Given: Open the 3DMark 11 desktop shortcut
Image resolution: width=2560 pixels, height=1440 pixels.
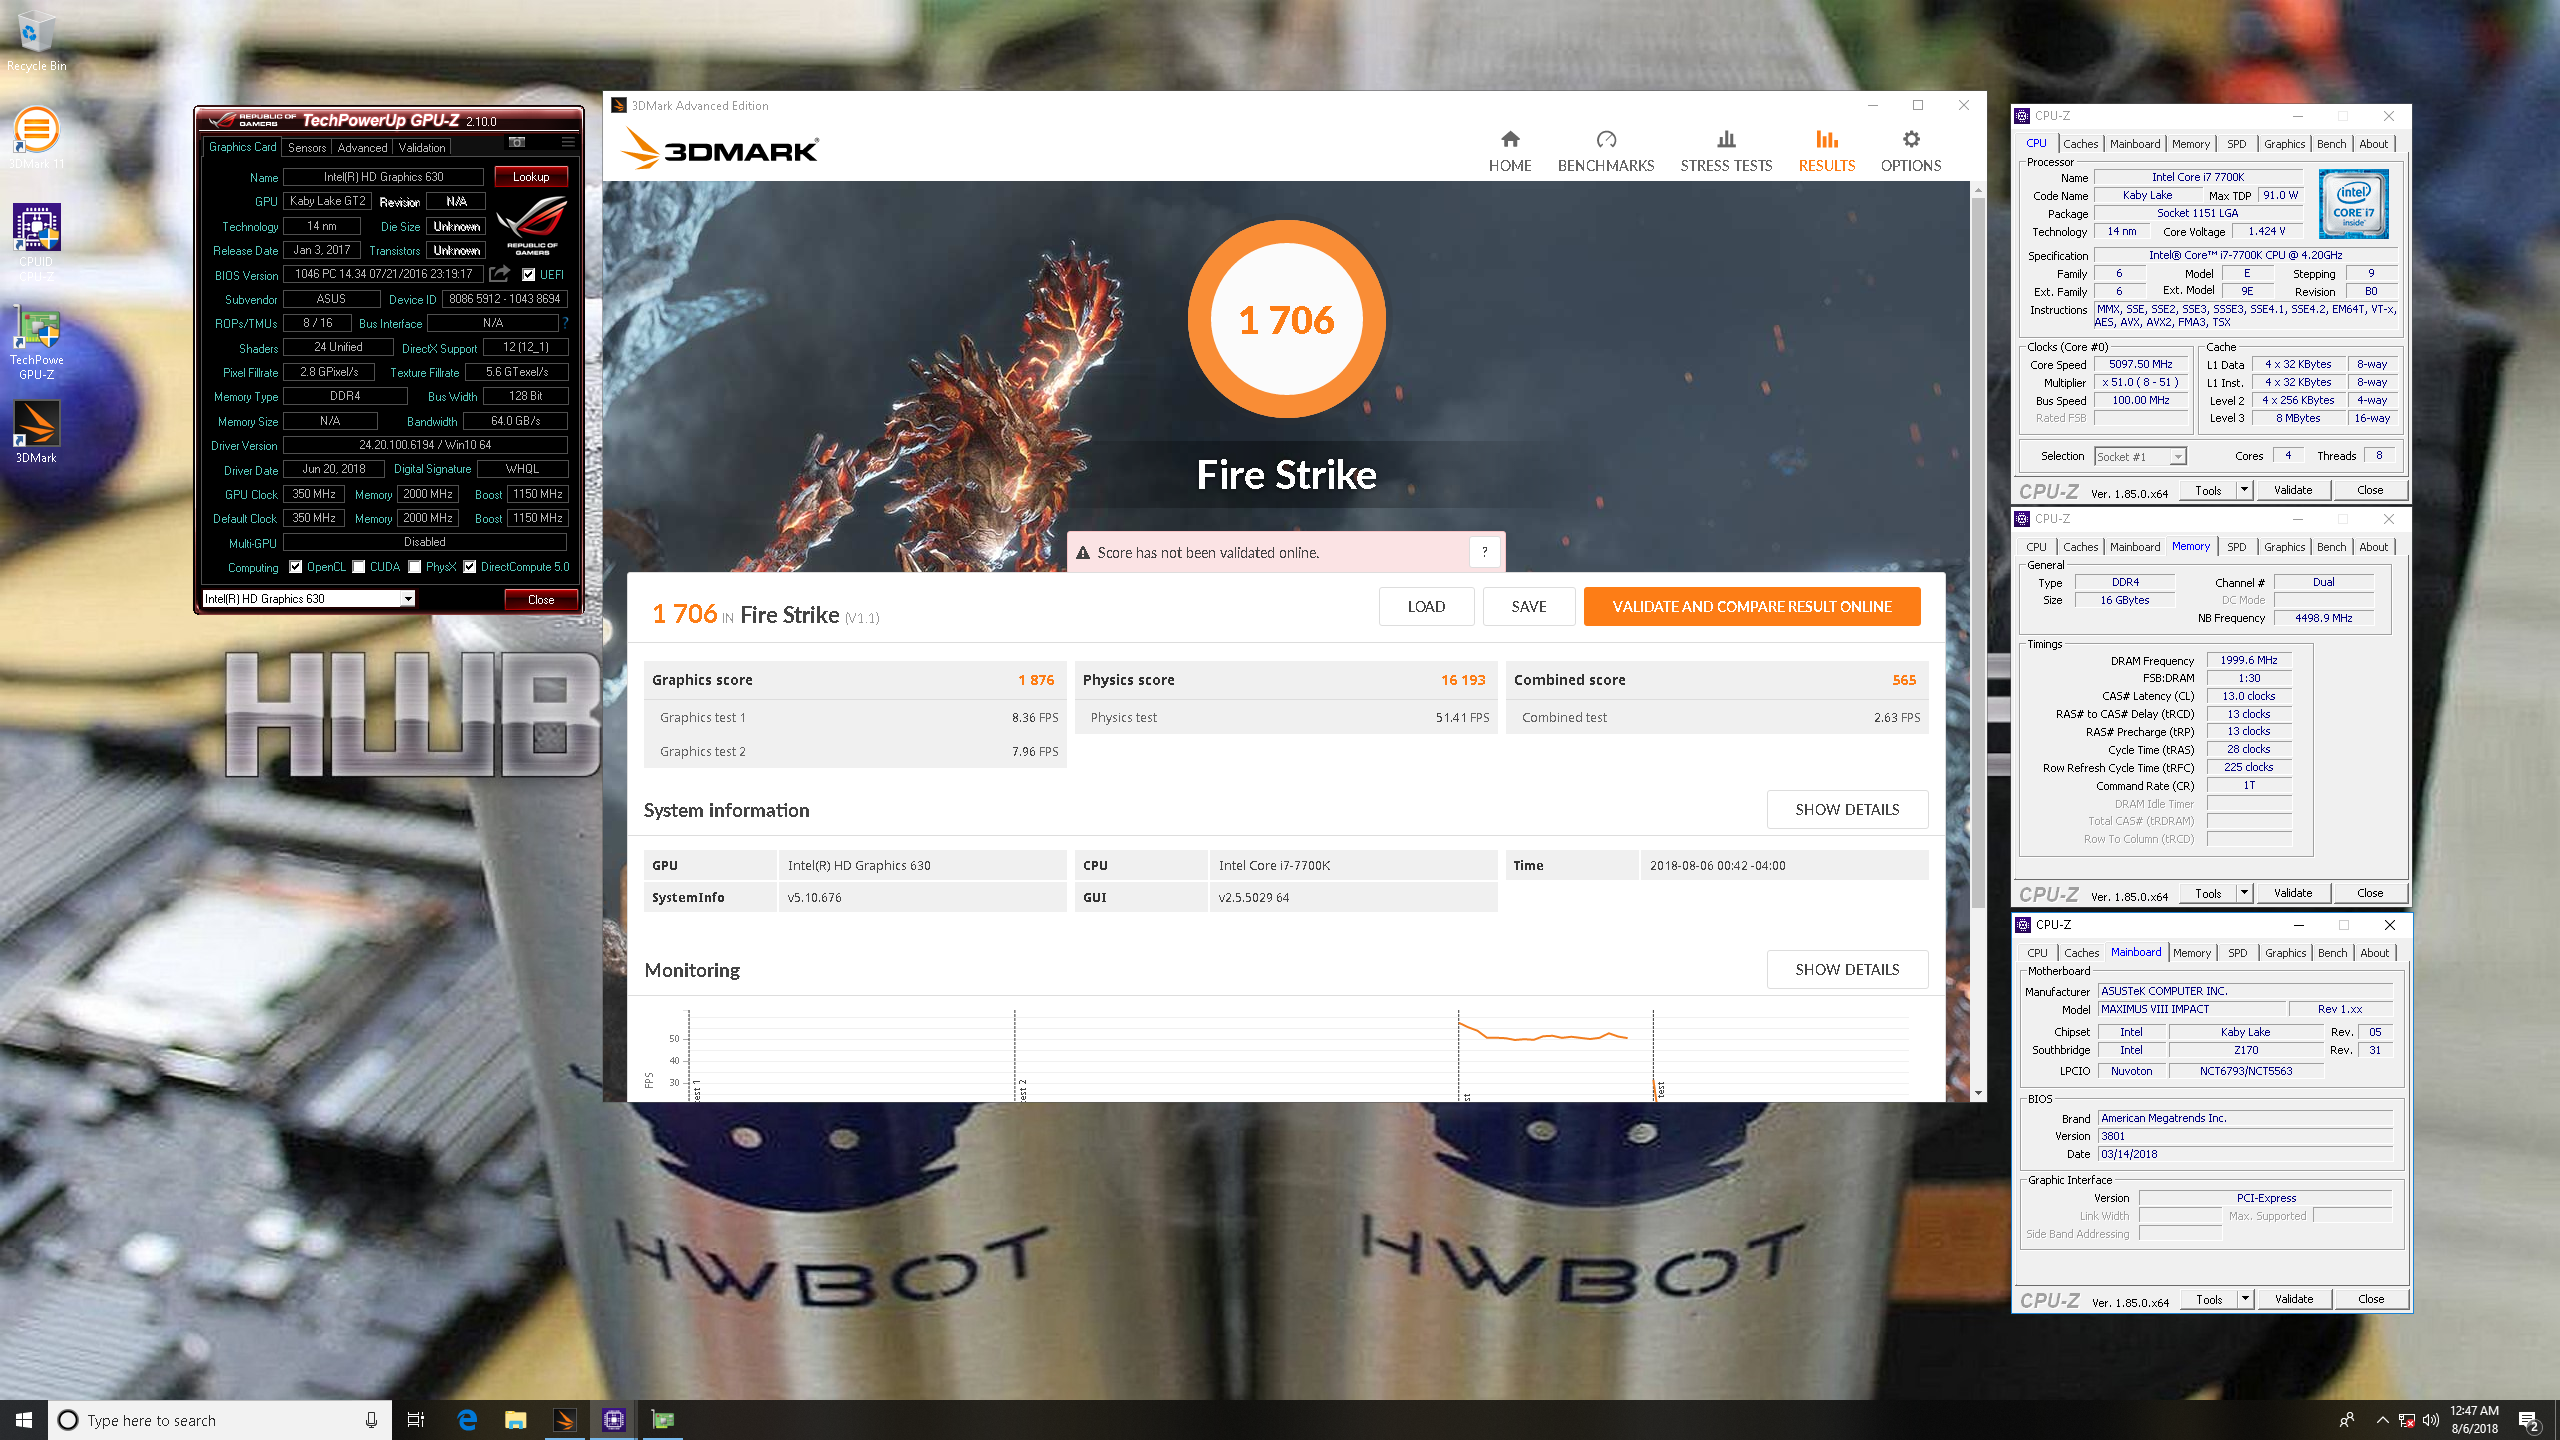Looking at the screenshot, I should (x=37, y=138).
